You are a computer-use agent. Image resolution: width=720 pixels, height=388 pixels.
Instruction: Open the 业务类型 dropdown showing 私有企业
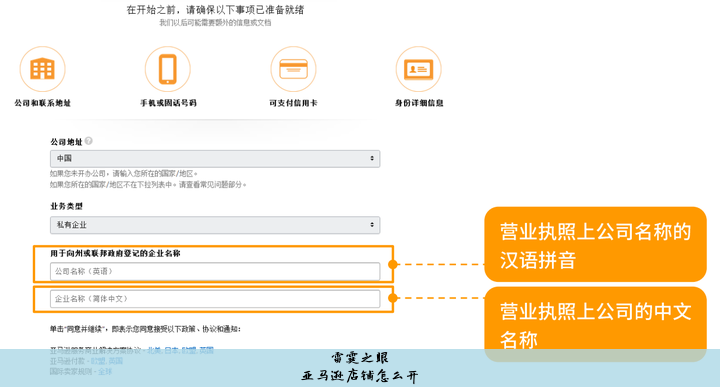[x=215, y=225]
